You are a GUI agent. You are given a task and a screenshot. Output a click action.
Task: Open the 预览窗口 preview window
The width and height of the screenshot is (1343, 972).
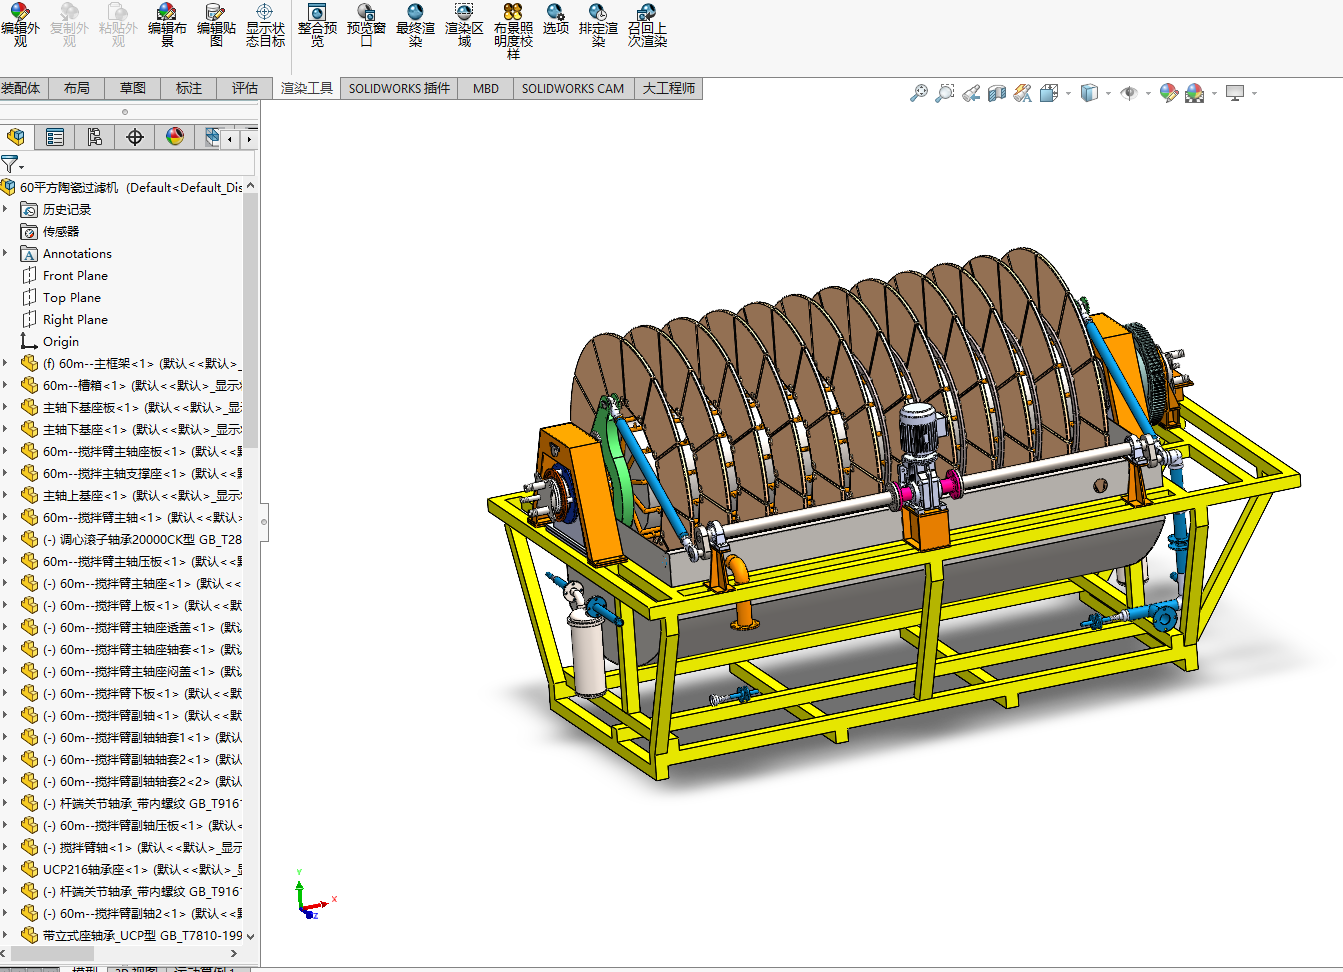coord(366,24)
